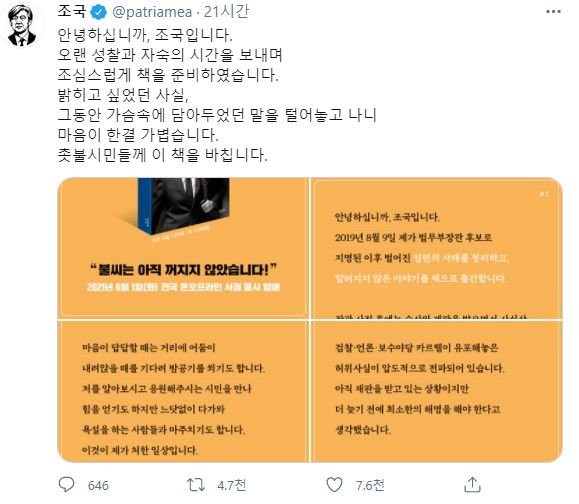Image resolution: width=579 pixels, height=504 pixels.
Task: Open the three-dot more options menu
Action: [553, 12]
